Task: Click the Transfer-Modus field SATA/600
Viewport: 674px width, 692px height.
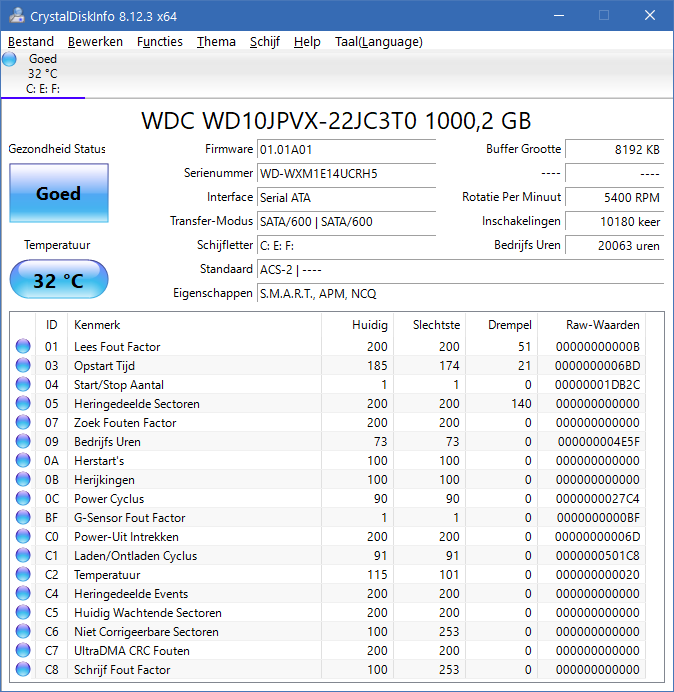Action: 346,222
